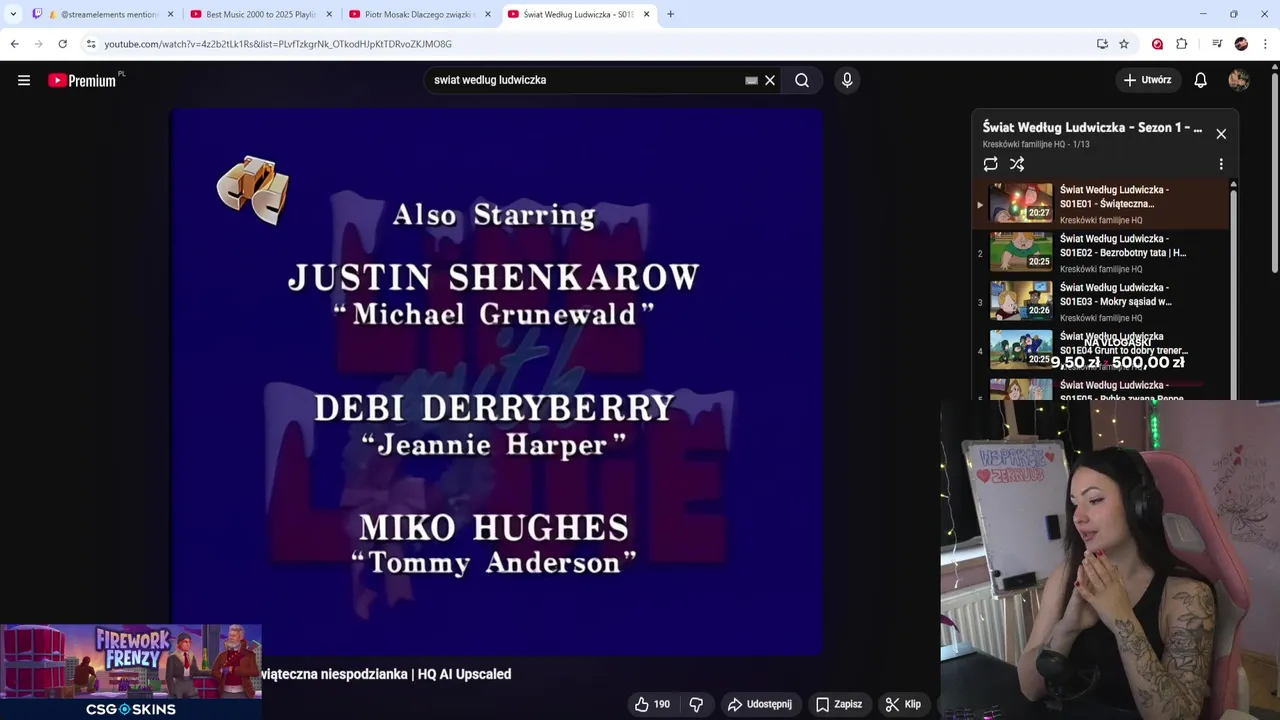Play S01E02 Bezrobotny tata thumbnail
The image size is (1280, 720).
(1021, 251)
